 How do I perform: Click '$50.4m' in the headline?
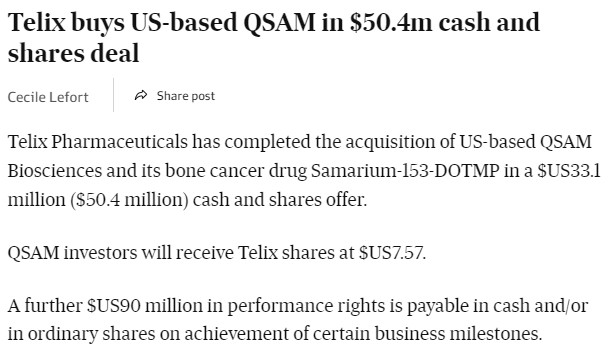click(x=391, y=22)
